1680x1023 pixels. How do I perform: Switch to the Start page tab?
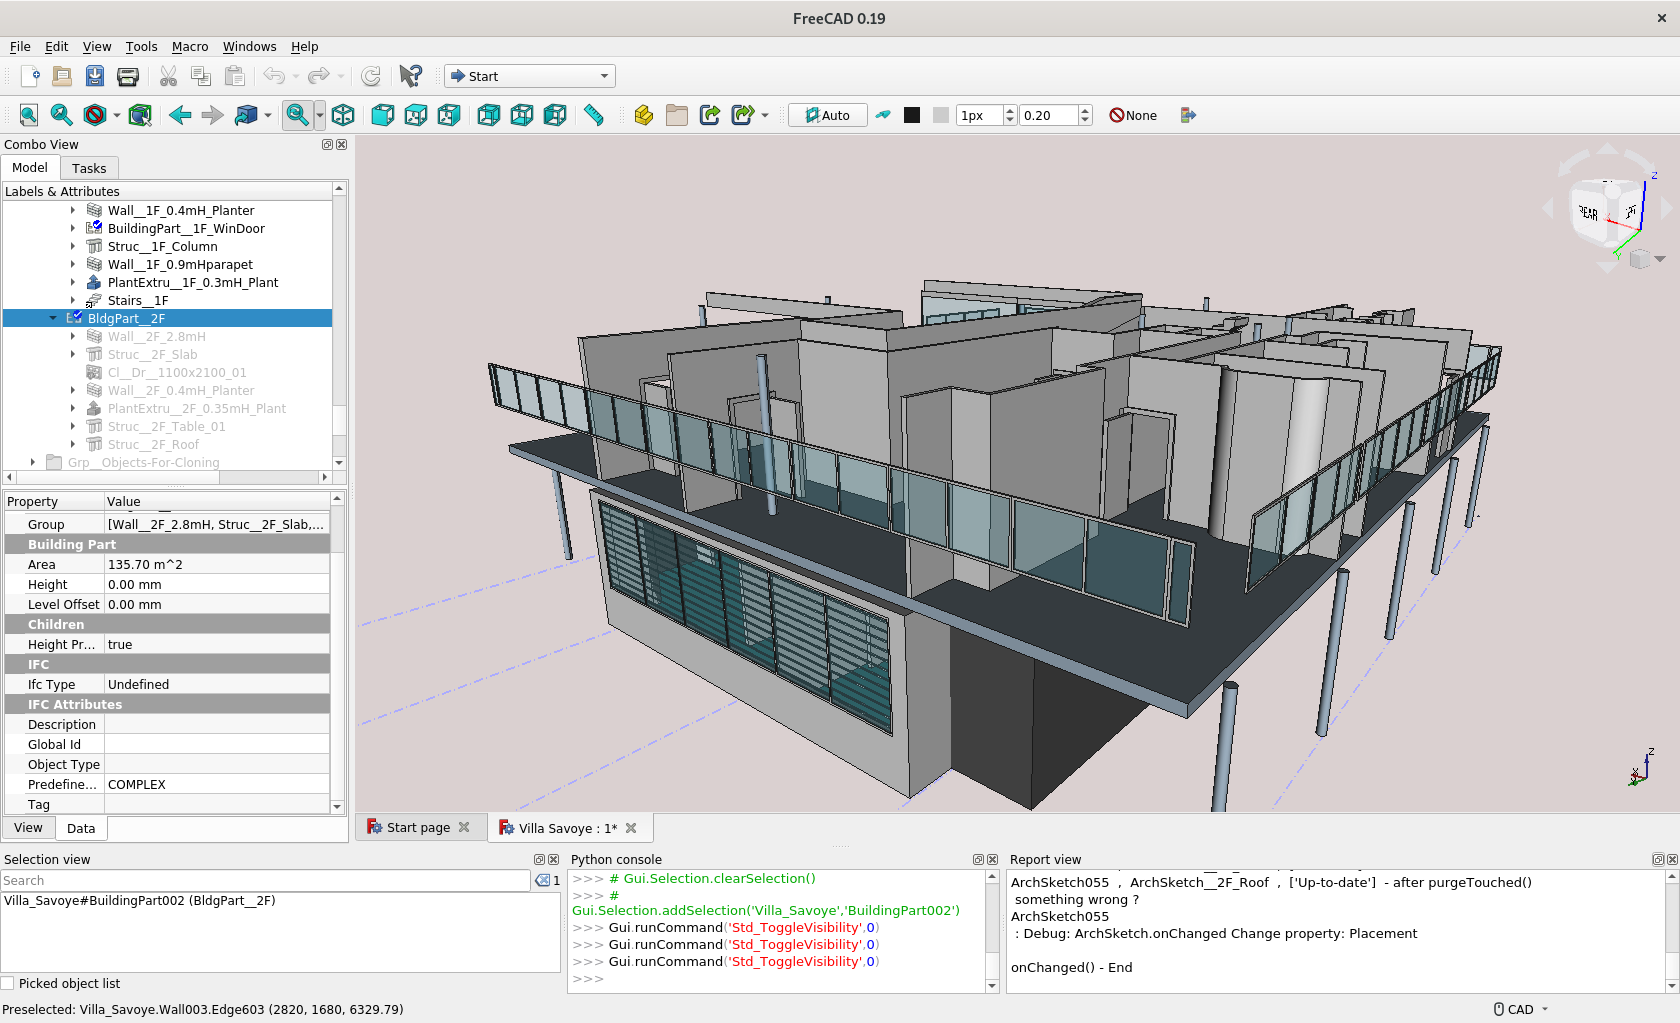418,827
